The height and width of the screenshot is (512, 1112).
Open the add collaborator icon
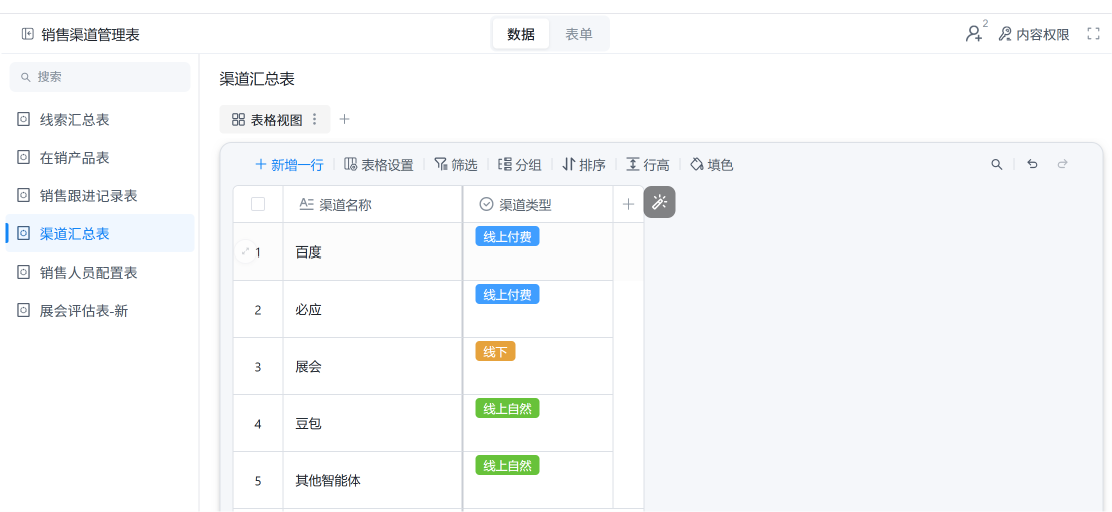(x=975, y=33)
